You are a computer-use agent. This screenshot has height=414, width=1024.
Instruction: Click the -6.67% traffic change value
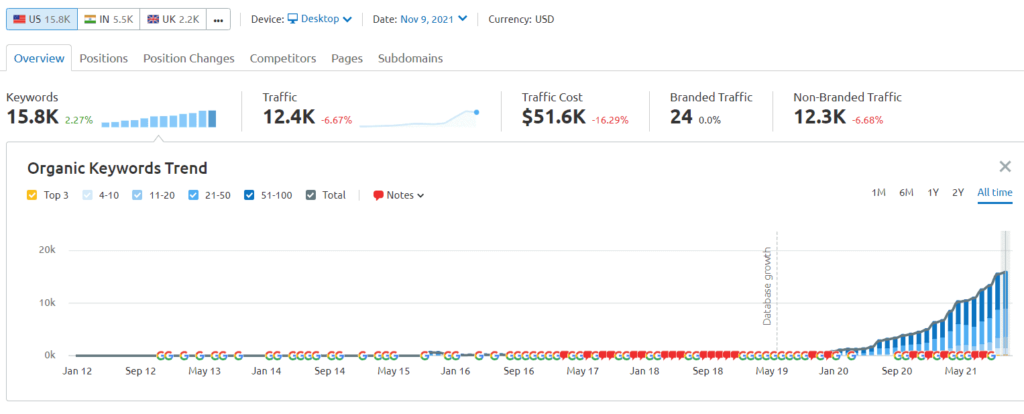tap(336, 120)
